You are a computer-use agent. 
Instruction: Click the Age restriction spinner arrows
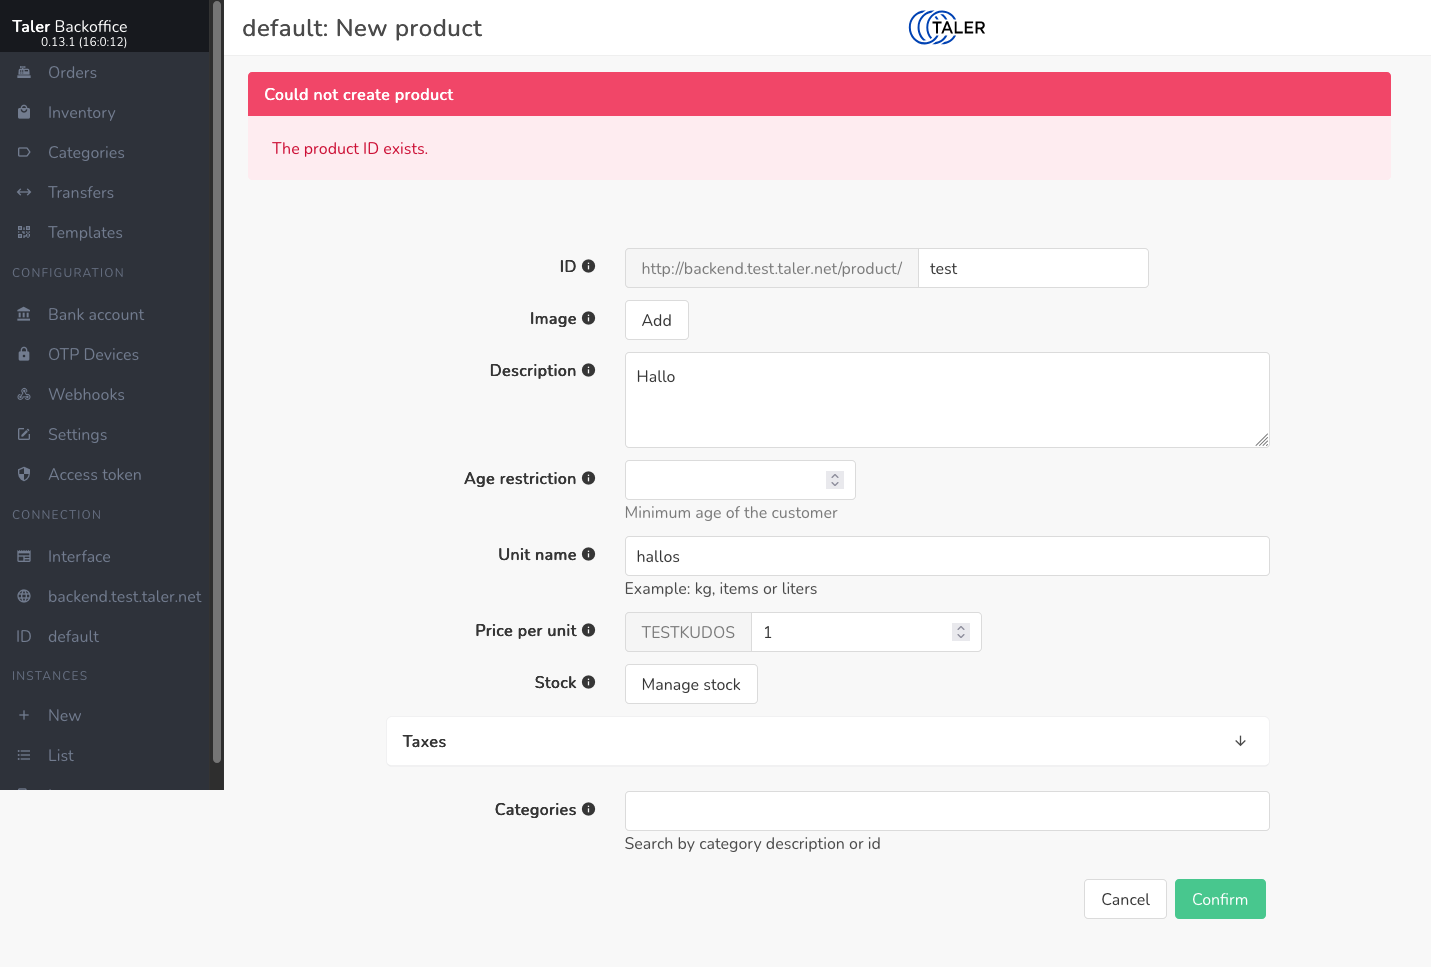[835, 480]
